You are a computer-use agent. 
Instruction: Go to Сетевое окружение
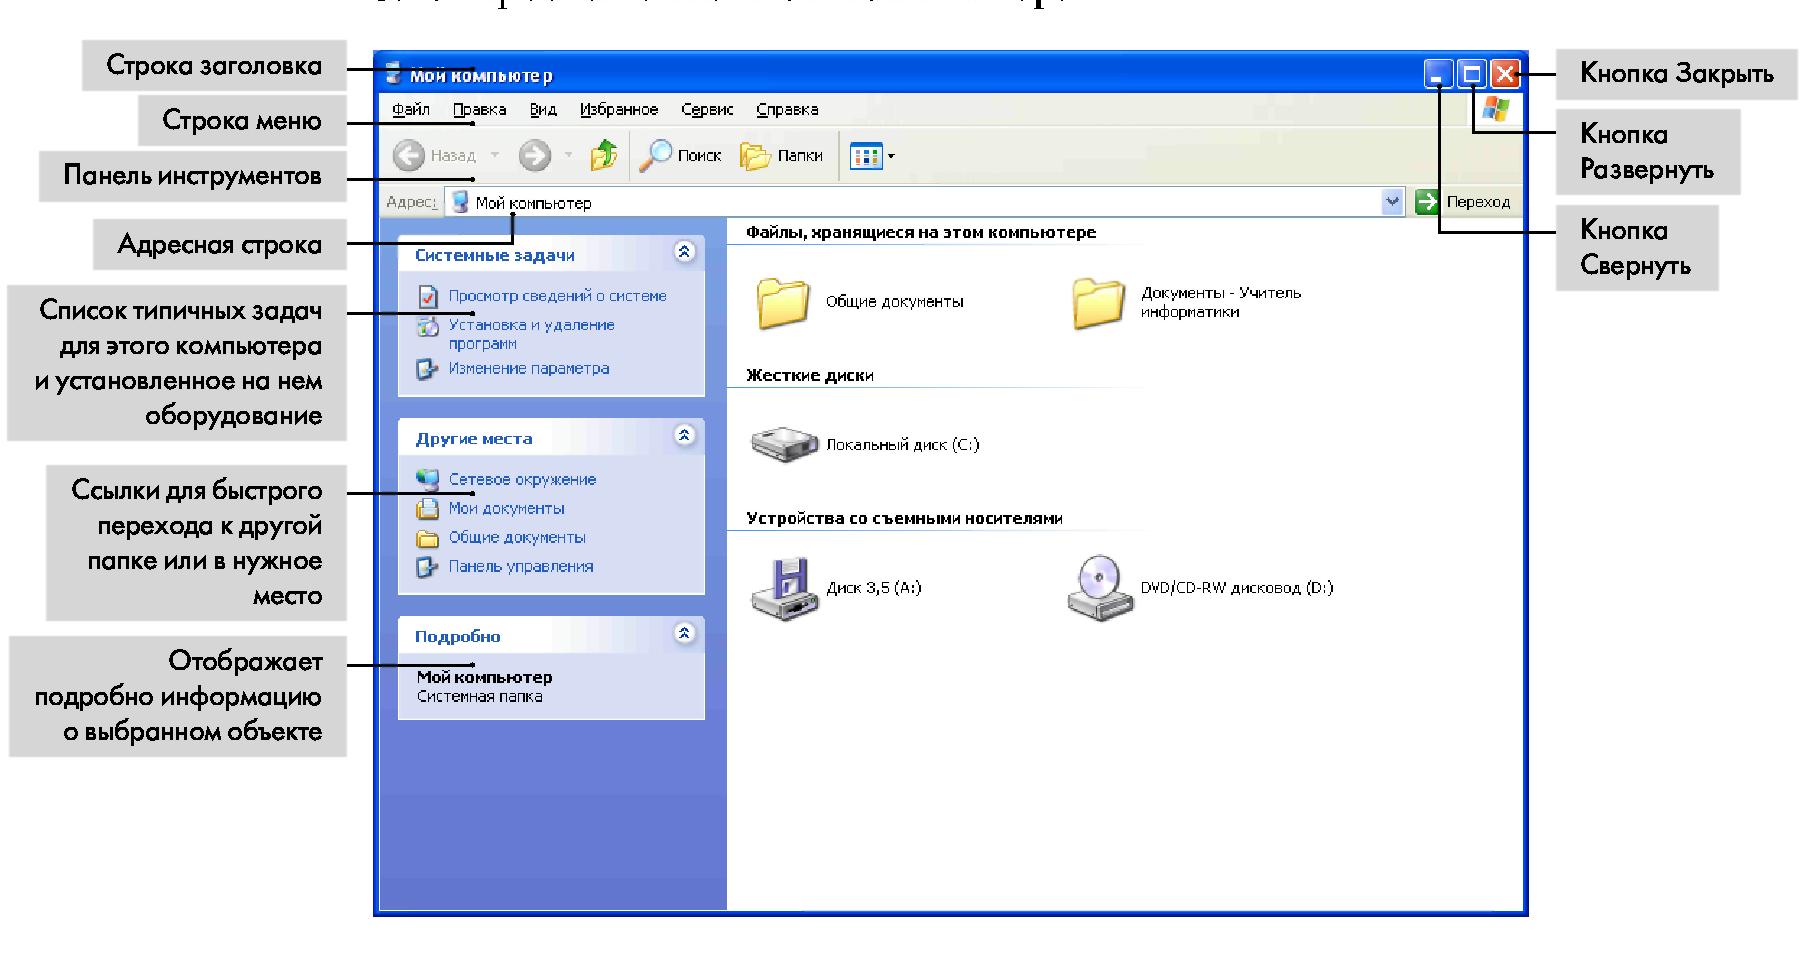[x=522, y=480]
